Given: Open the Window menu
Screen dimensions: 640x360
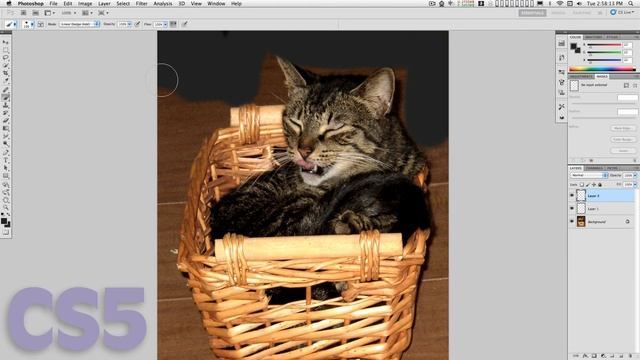Looking at the screenshot, I should 216,3.
